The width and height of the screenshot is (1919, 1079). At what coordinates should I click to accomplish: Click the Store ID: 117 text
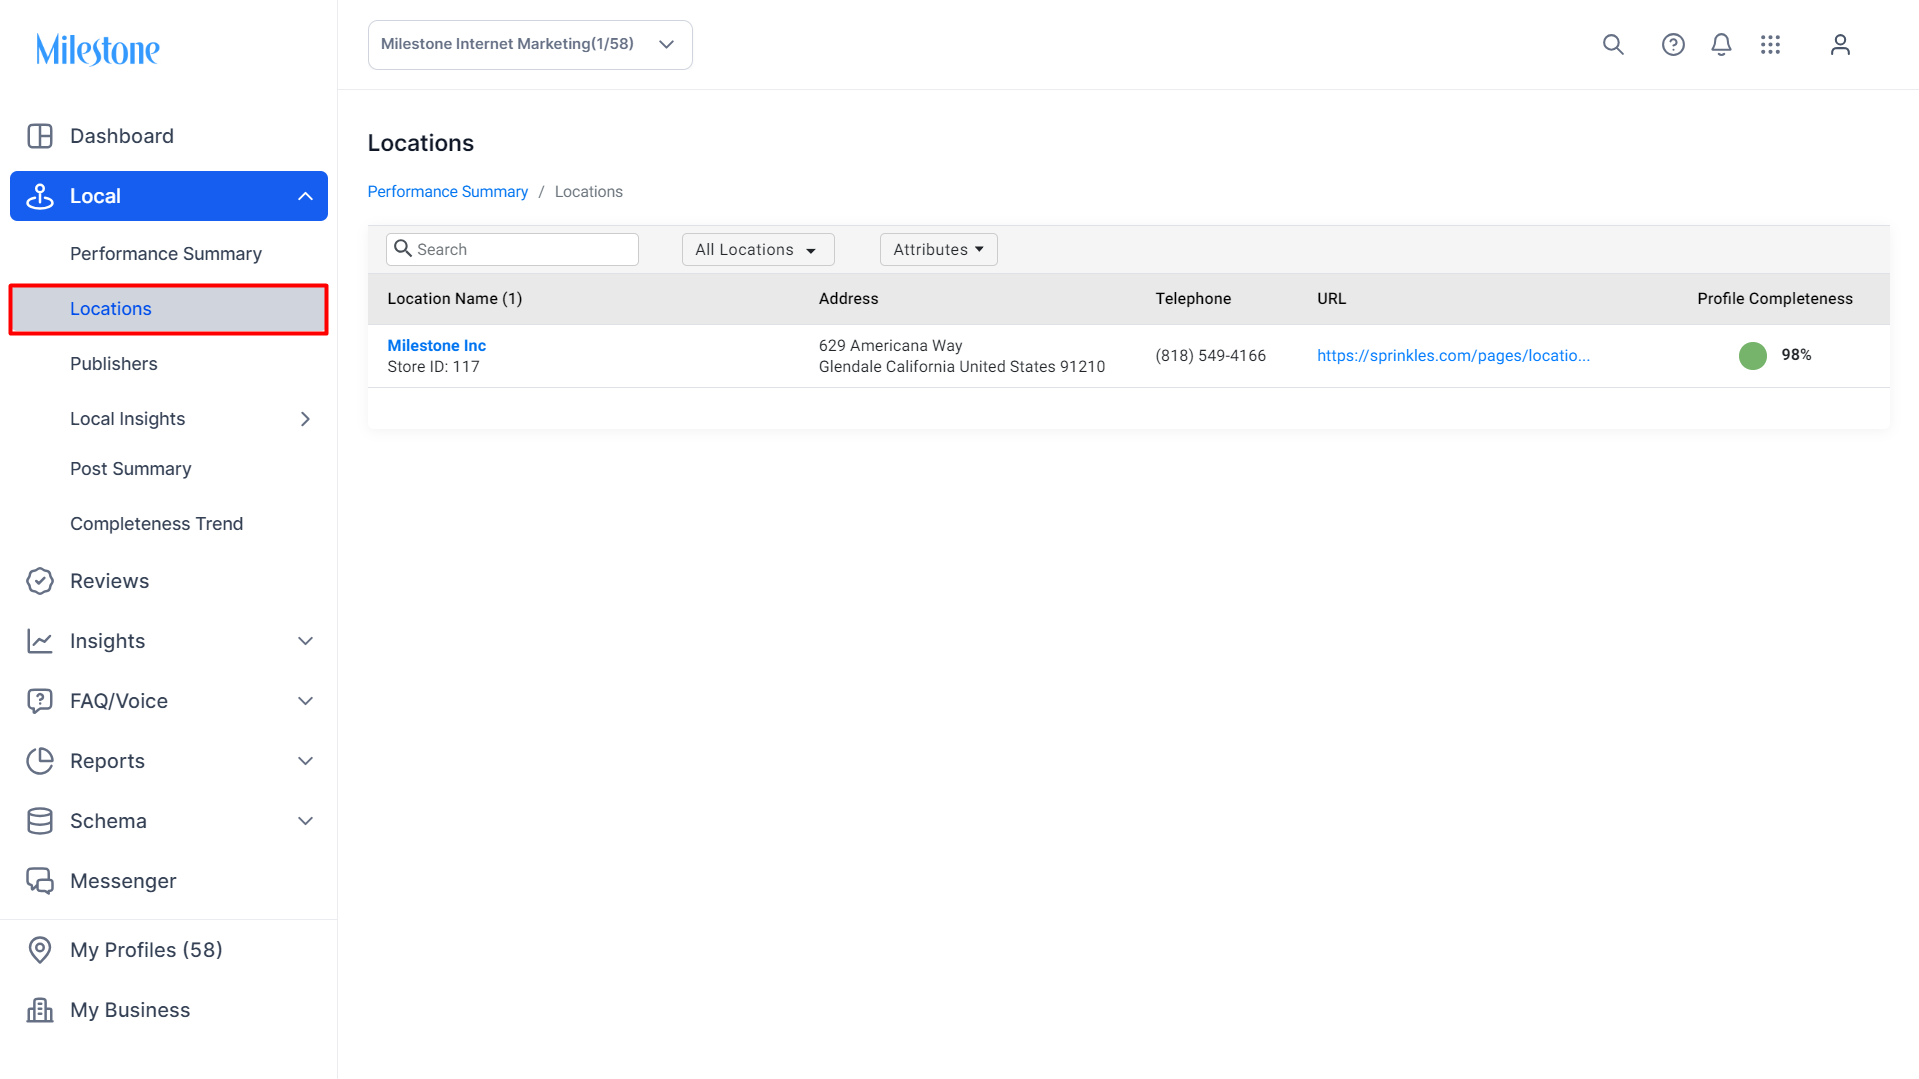coord(433,367)
